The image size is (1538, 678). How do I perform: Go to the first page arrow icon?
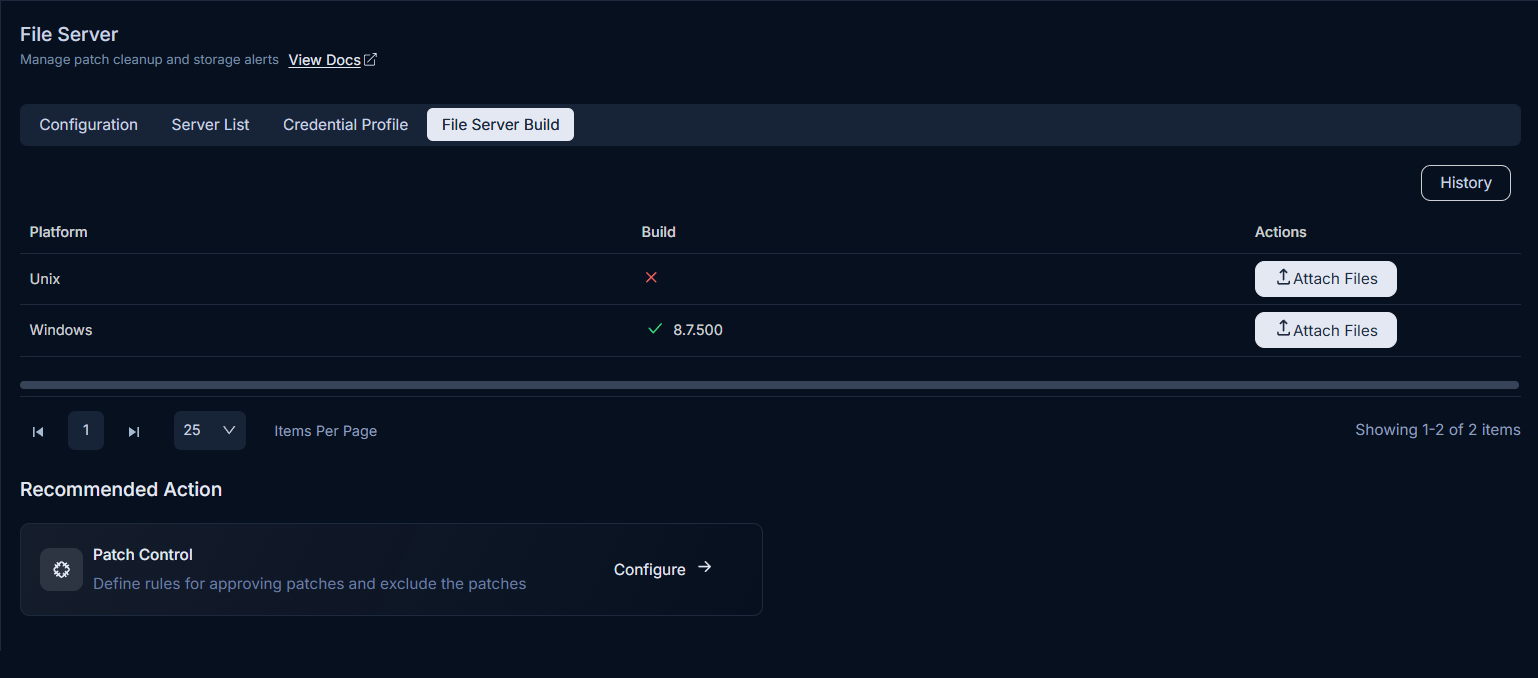pos(38,432)
